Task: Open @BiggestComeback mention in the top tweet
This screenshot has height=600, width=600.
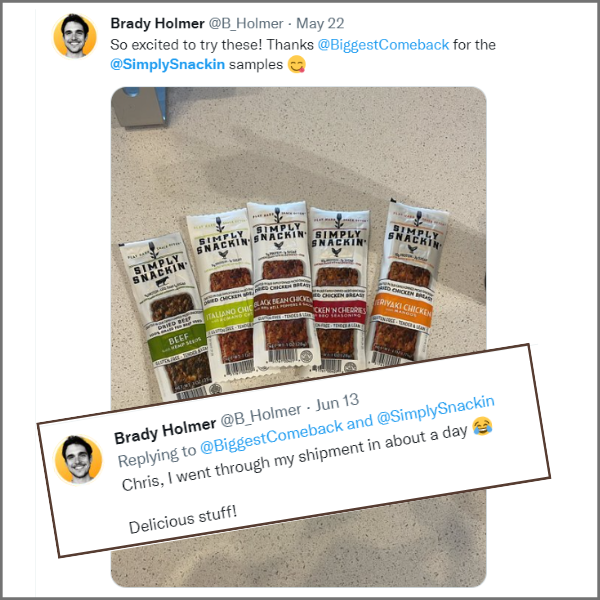Action: [x=383, y=45]
